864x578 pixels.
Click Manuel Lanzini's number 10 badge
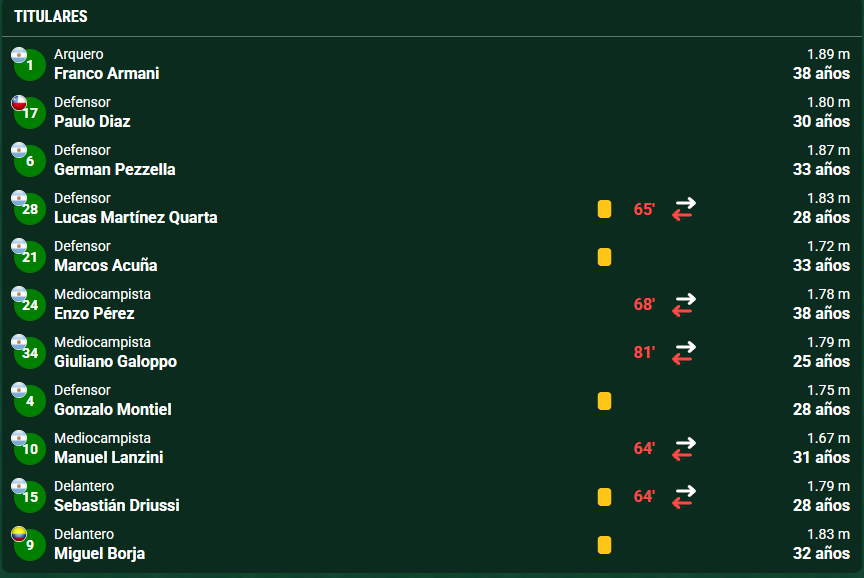(x=29, y=448)
